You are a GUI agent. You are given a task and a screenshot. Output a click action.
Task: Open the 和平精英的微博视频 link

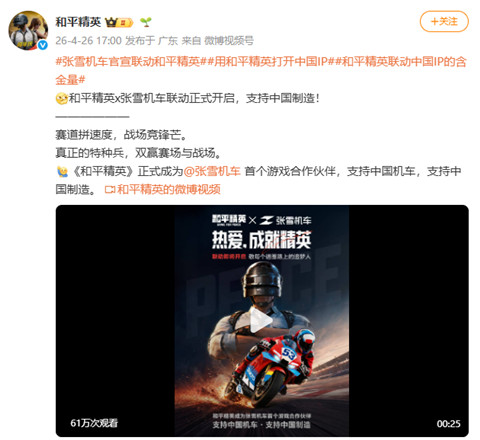[x=169, y=190]
